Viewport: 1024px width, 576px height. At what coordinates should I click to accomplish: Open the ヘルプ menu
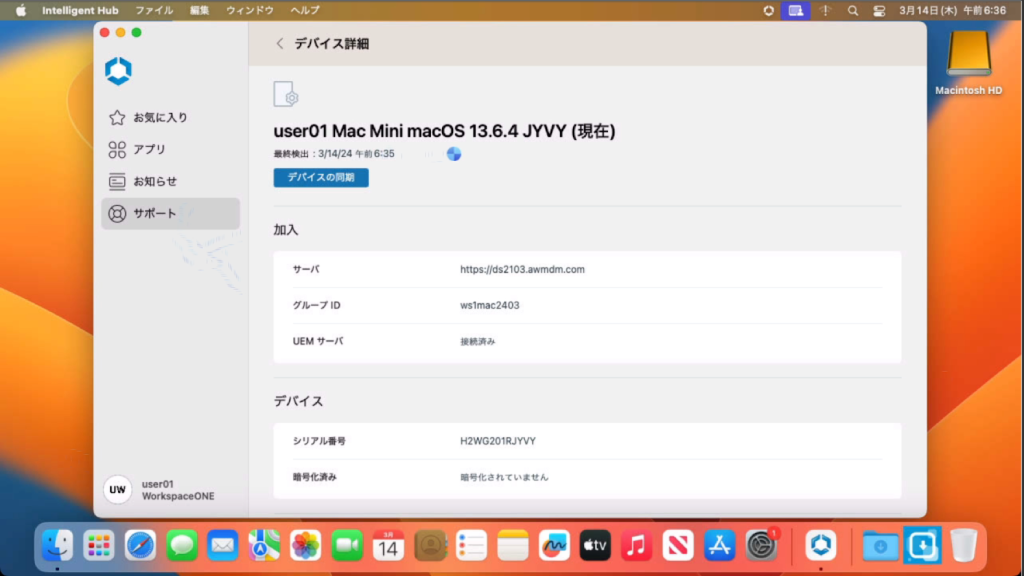click(305, 10)
